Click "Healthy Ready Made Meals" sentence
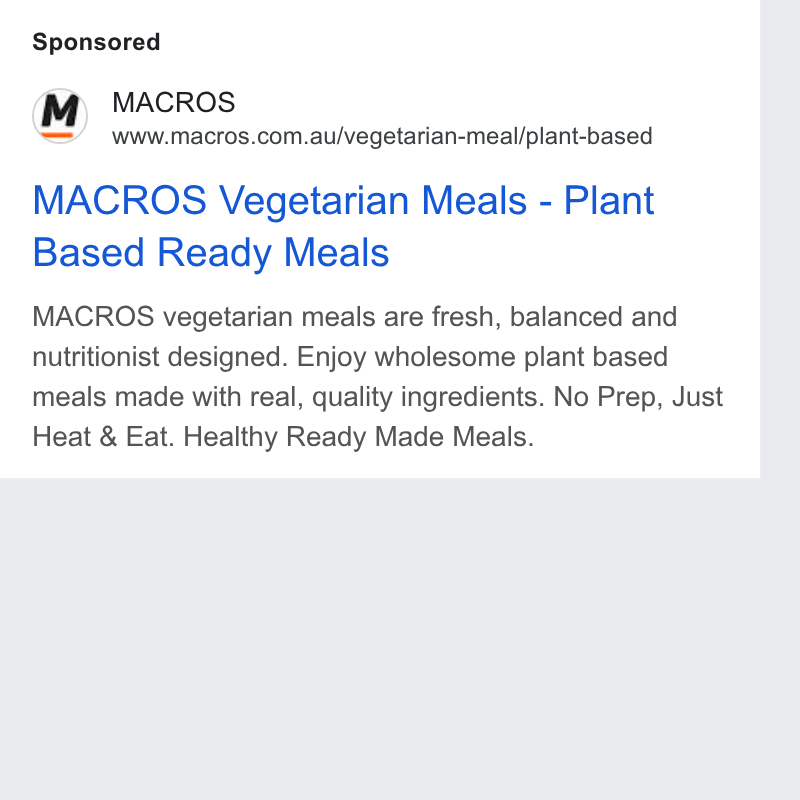This screenshot has width=800, height=800. (x=359, y=437)
